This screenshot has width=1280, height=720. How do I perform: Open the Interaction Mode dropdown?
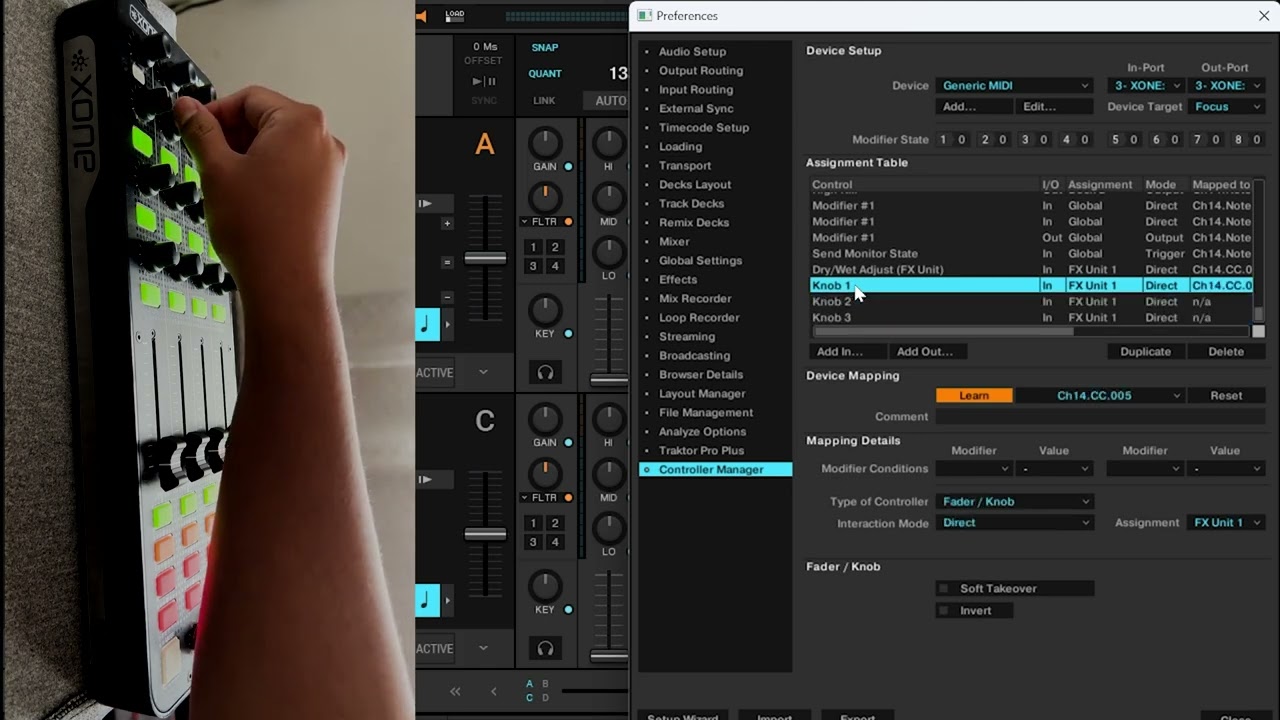point(1015,522)
